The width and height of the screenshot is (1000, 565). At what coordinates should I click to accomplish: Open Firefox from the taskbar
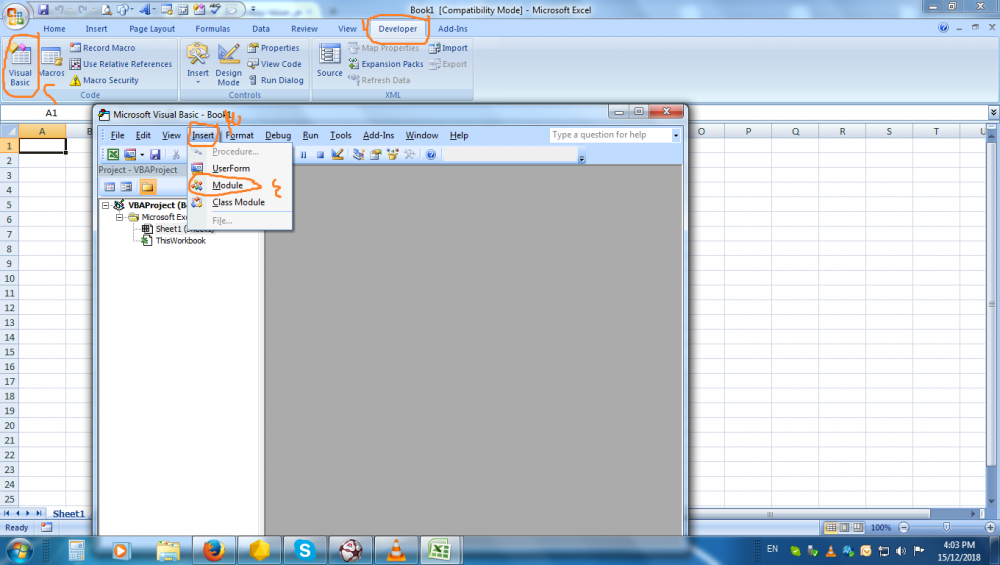click(214, 550)
